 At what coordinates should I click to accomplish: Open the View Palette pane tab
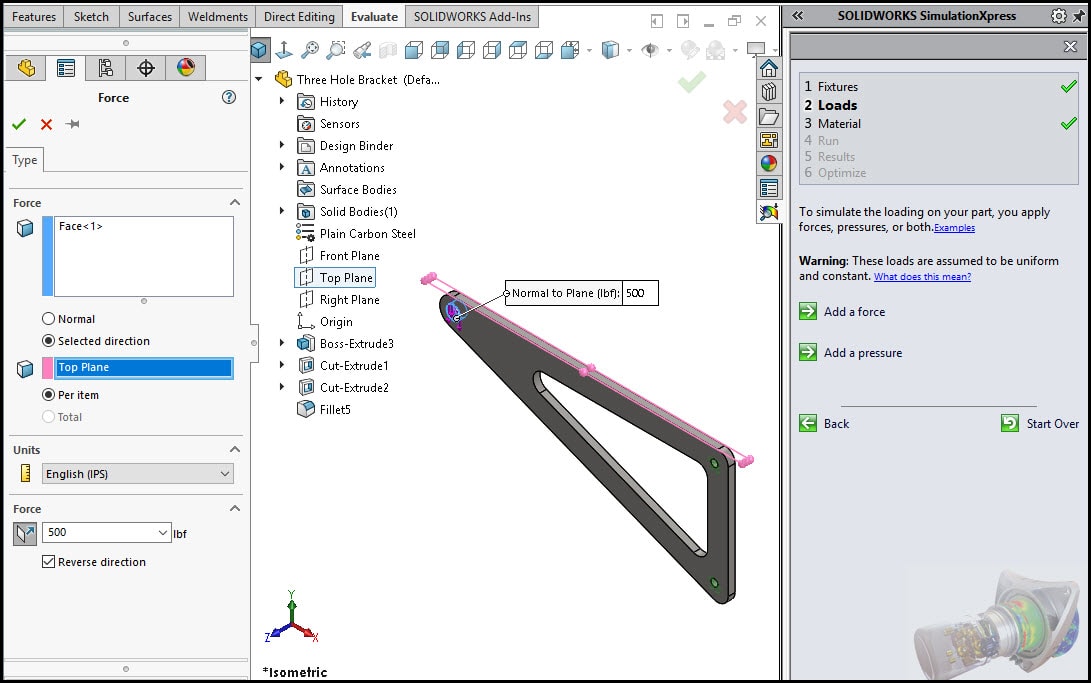coord(769,140)
